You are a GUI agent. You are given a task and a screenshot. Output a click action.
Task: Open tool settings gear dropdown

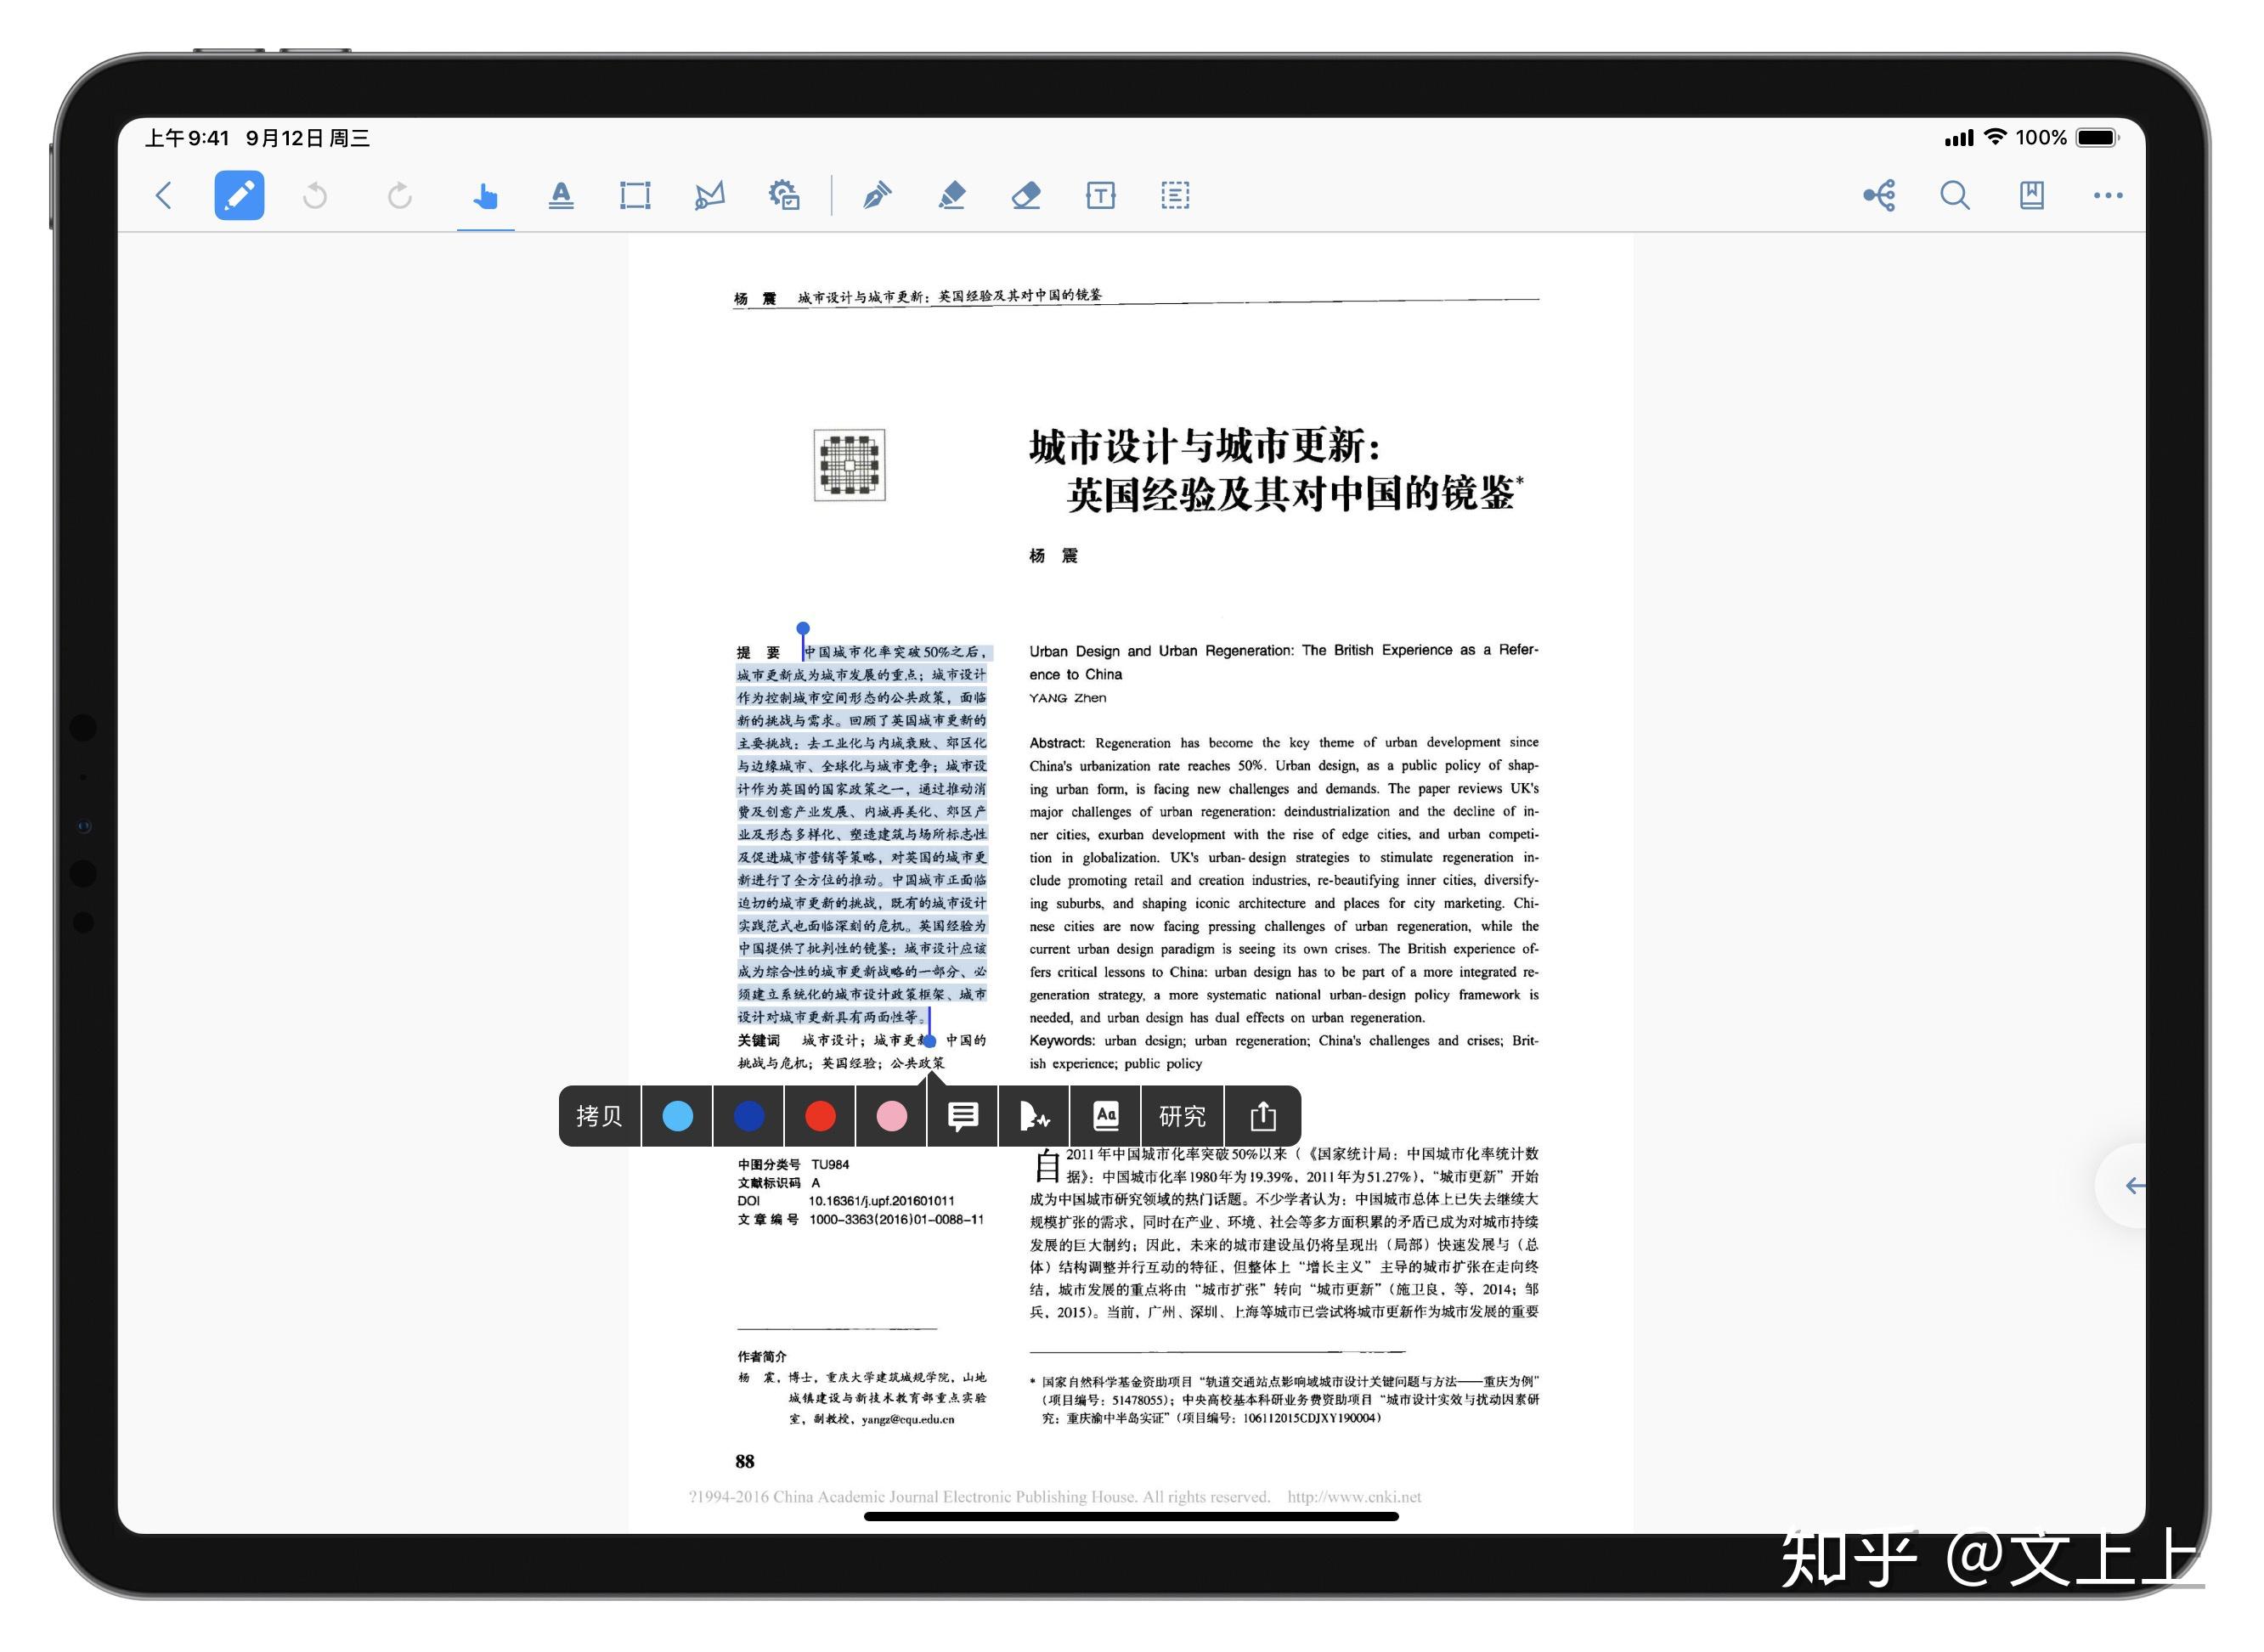(784, 195)
